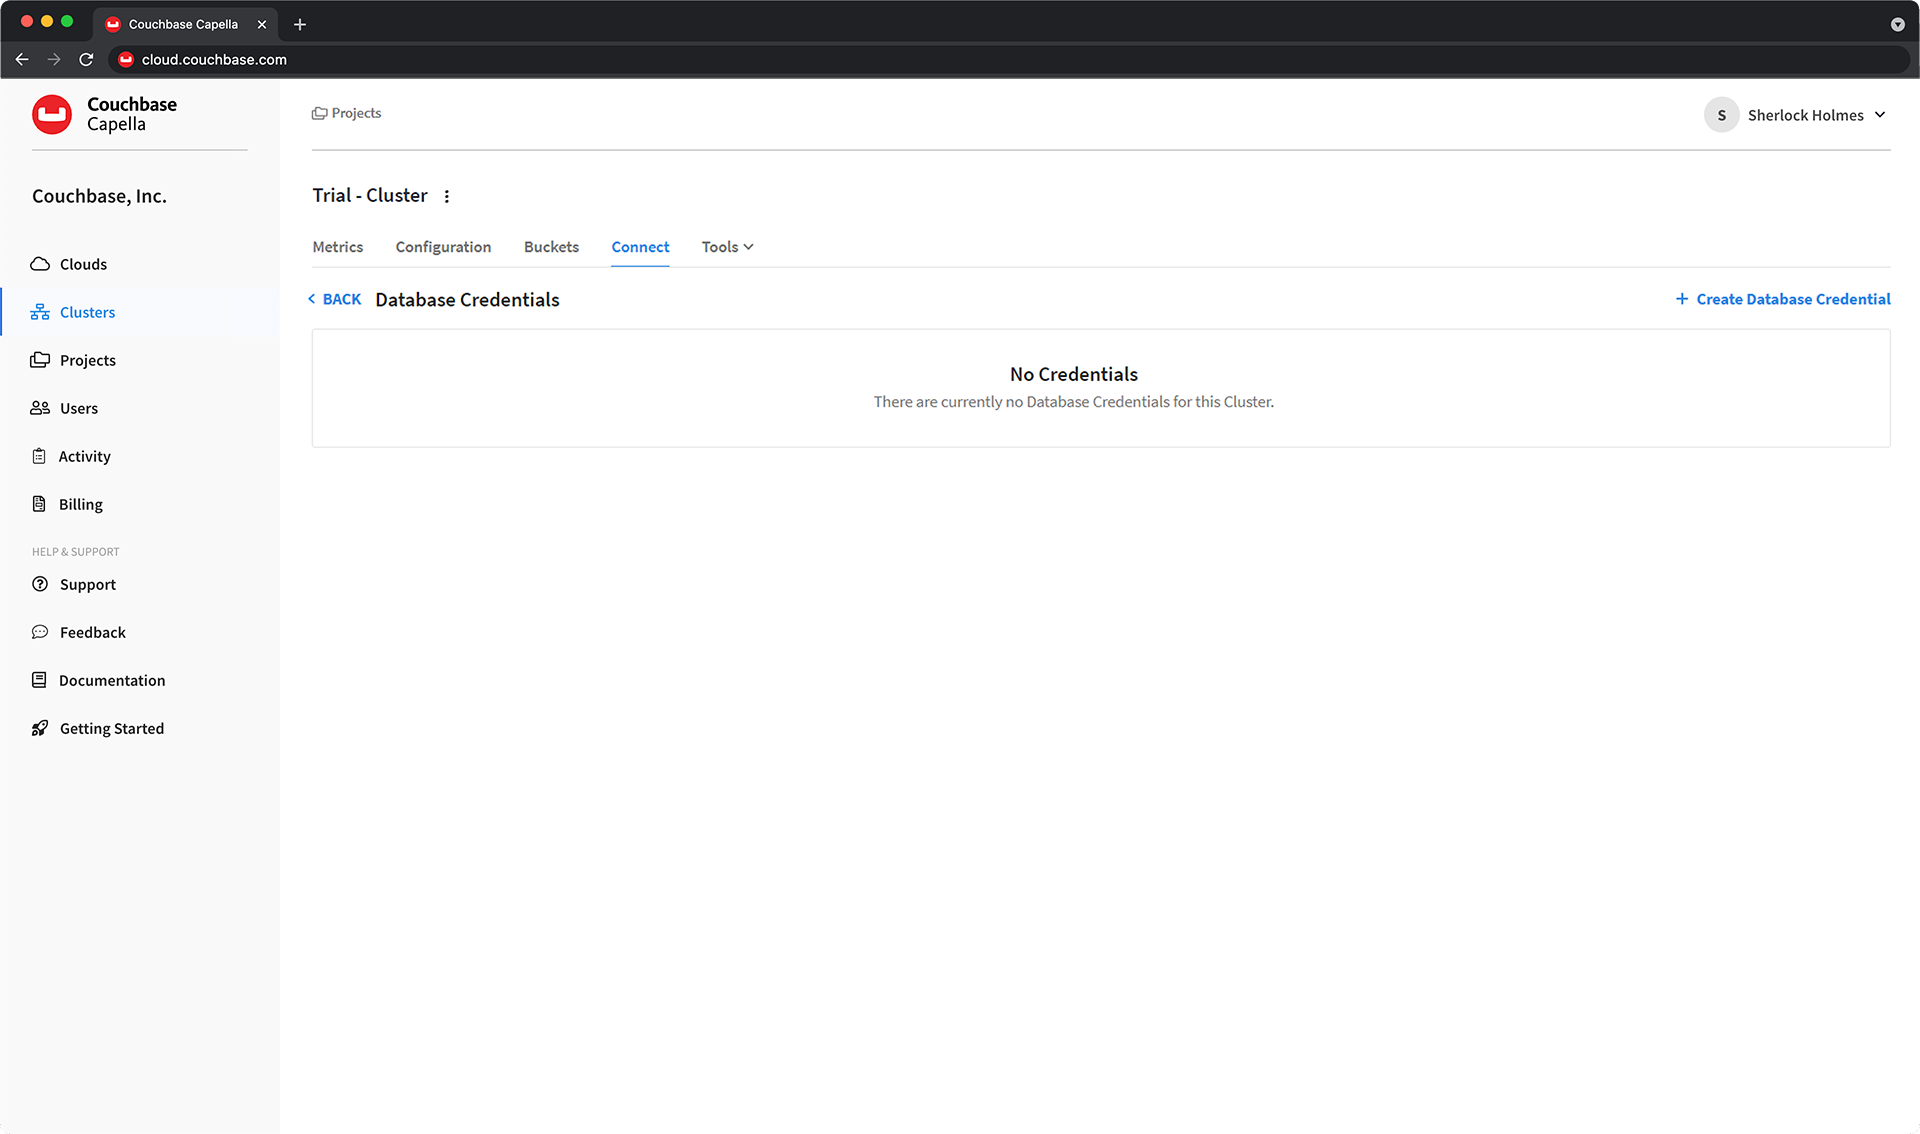1920x1134 pixels.
Task: Click the browser forward arrow
Action: pyautogui.click(x=54, y=60)
